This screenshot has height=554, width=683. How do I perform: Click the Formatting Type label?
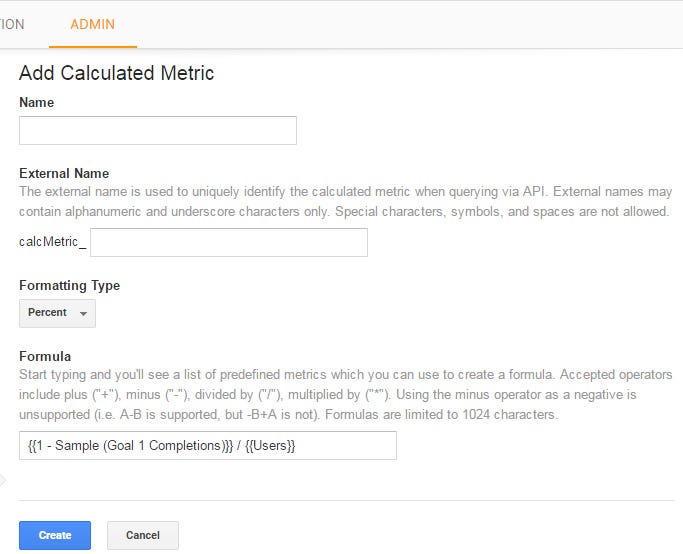69,285
